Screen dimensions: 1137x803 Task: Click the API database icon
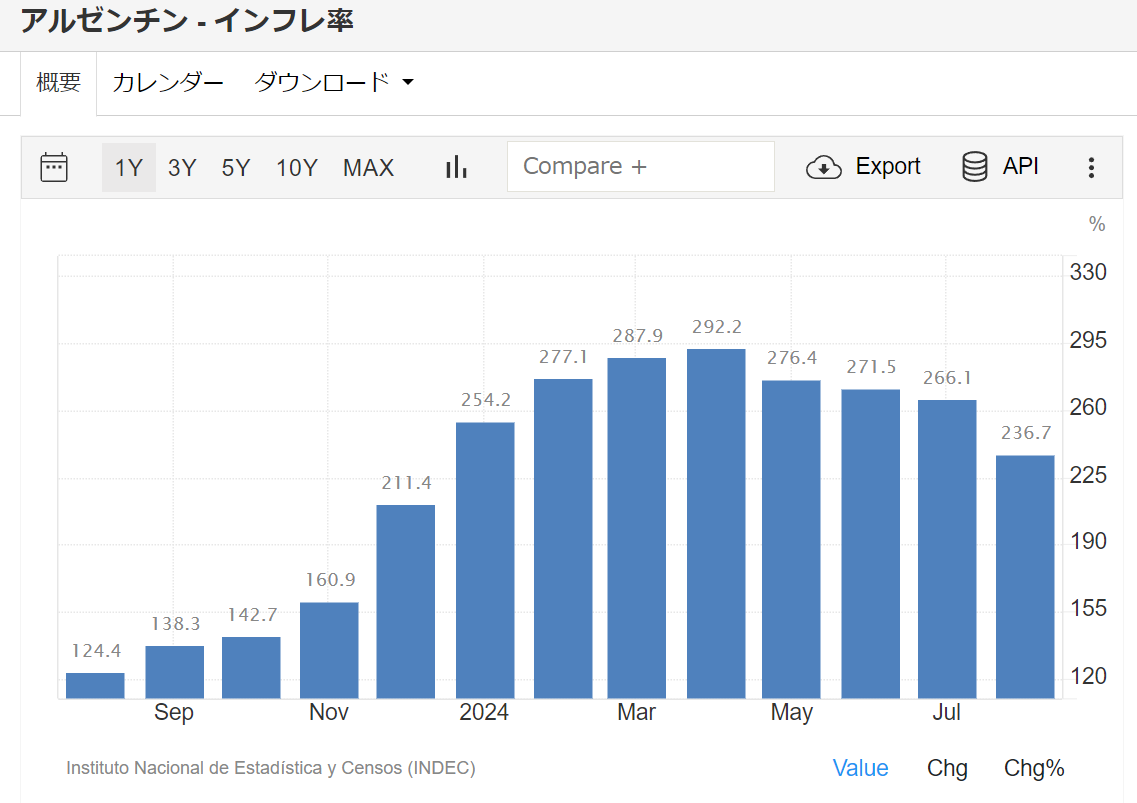[974, 167]
